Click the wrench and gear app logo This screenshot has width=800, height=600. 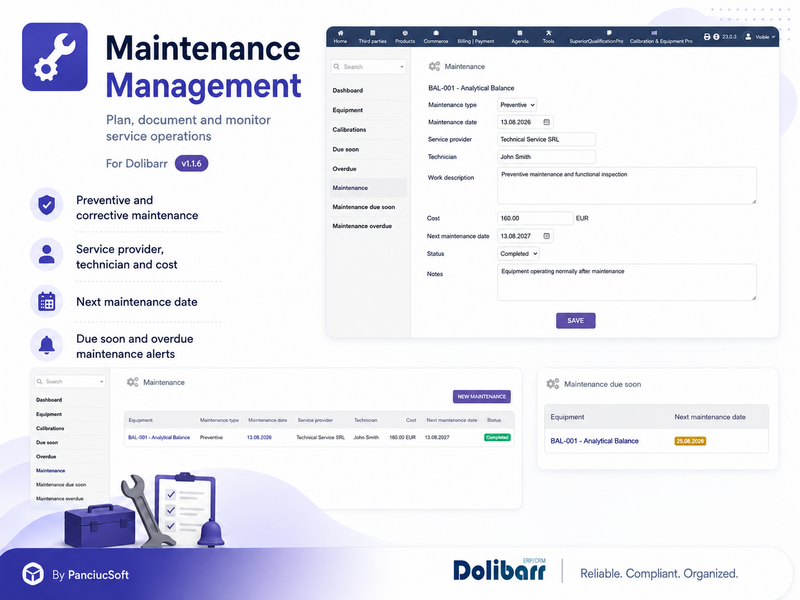[x=55, y=57]
